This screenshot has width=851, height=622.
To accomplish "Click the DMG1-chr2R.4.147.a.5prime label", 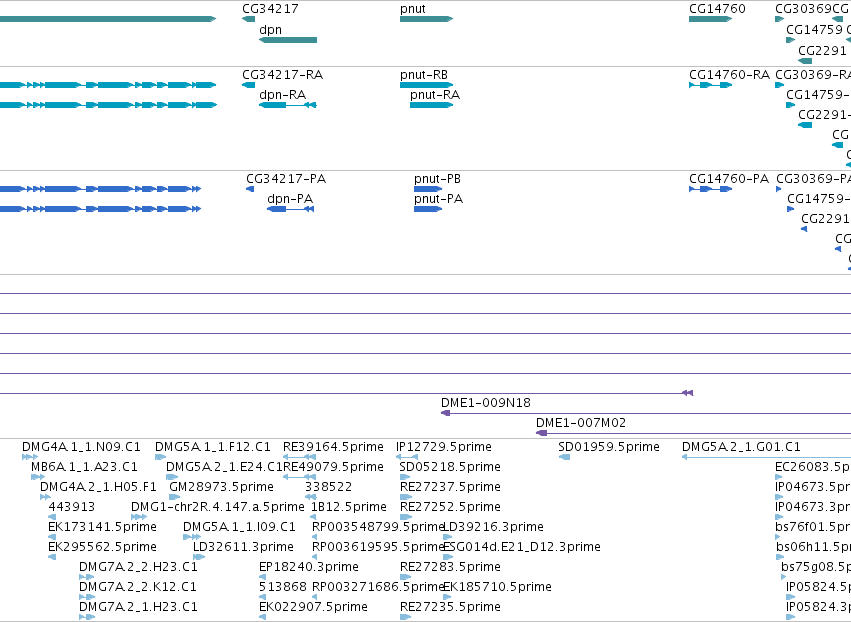I will pyautogui.click(x=218, y=507).
